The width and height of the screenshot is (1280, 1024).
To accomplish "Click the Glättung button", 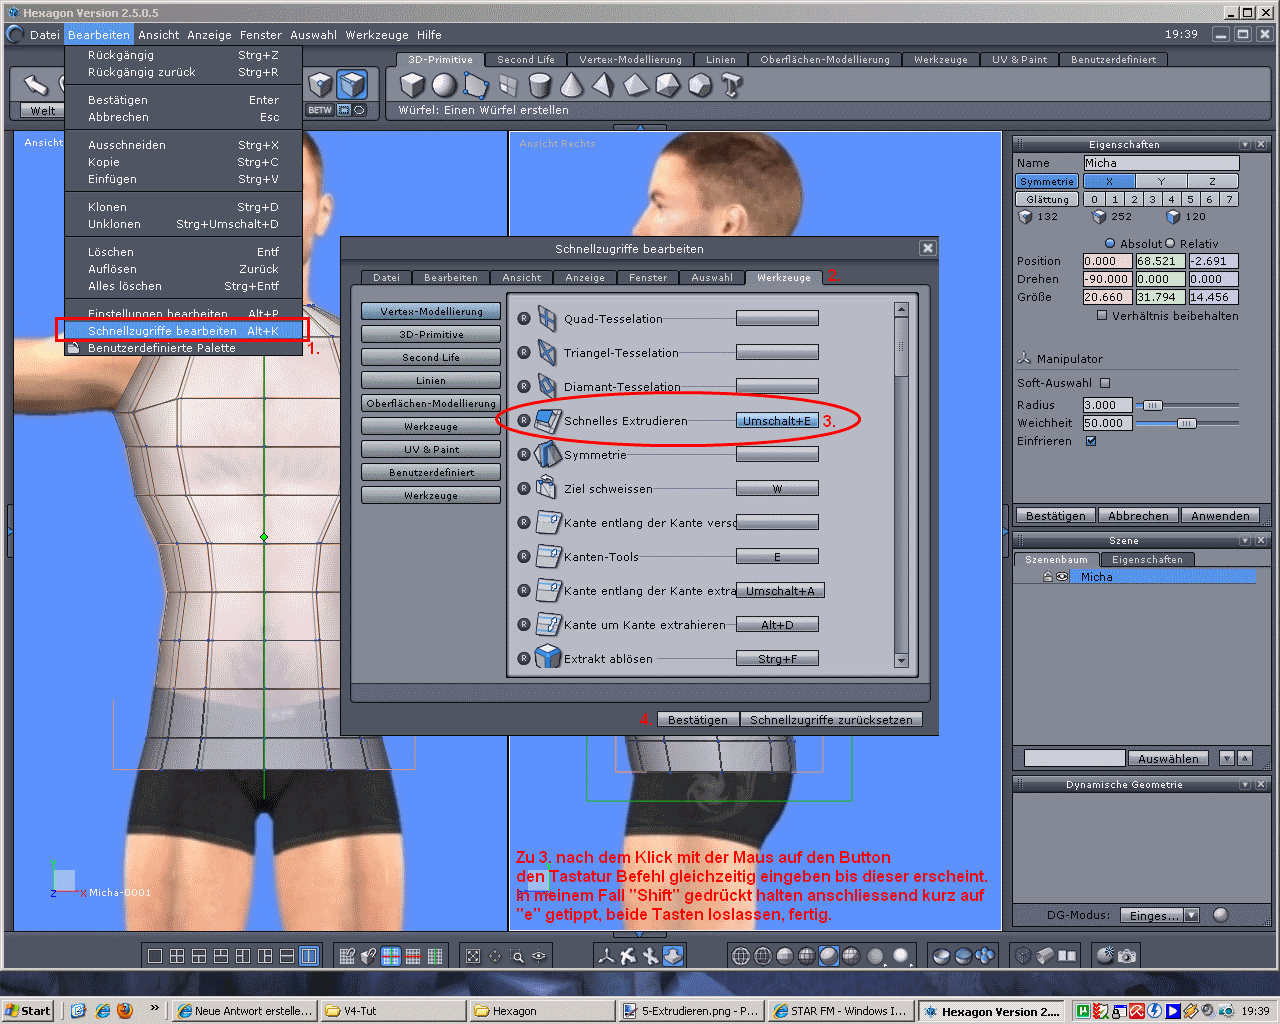I will (1047, 199).
